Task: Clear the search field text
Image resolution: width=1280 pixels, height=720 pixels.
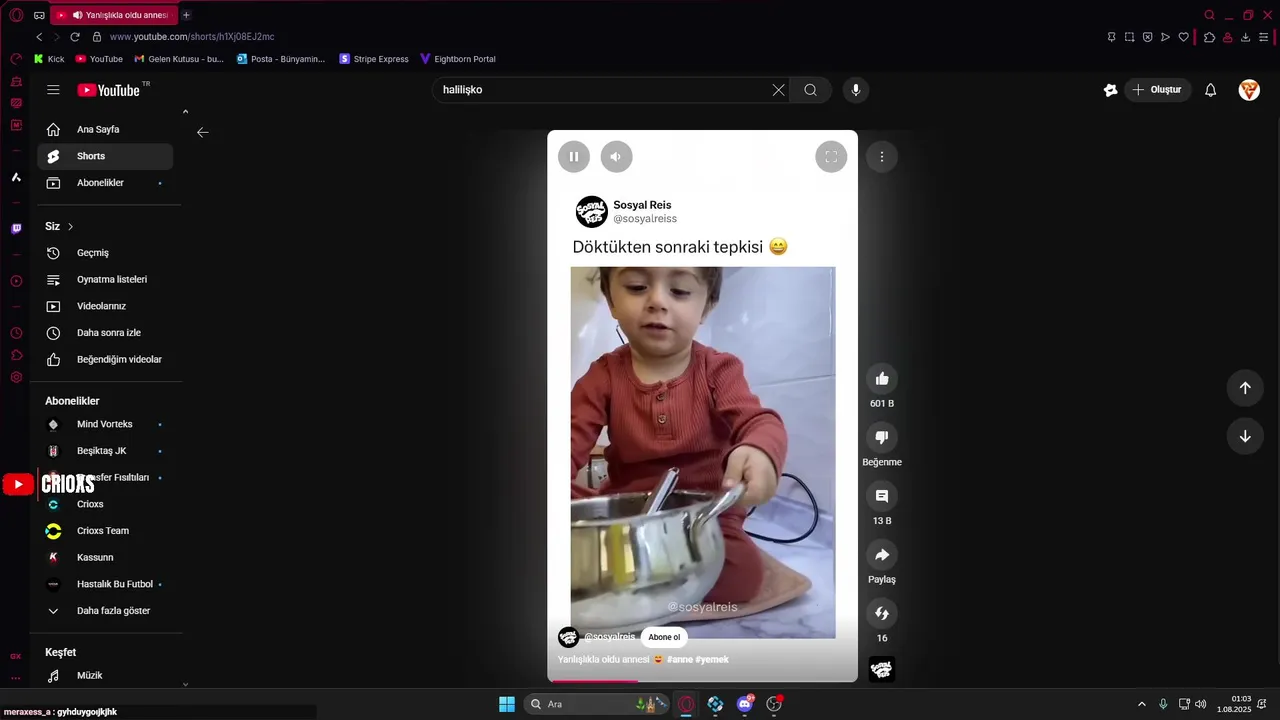Action: point(778,90)
